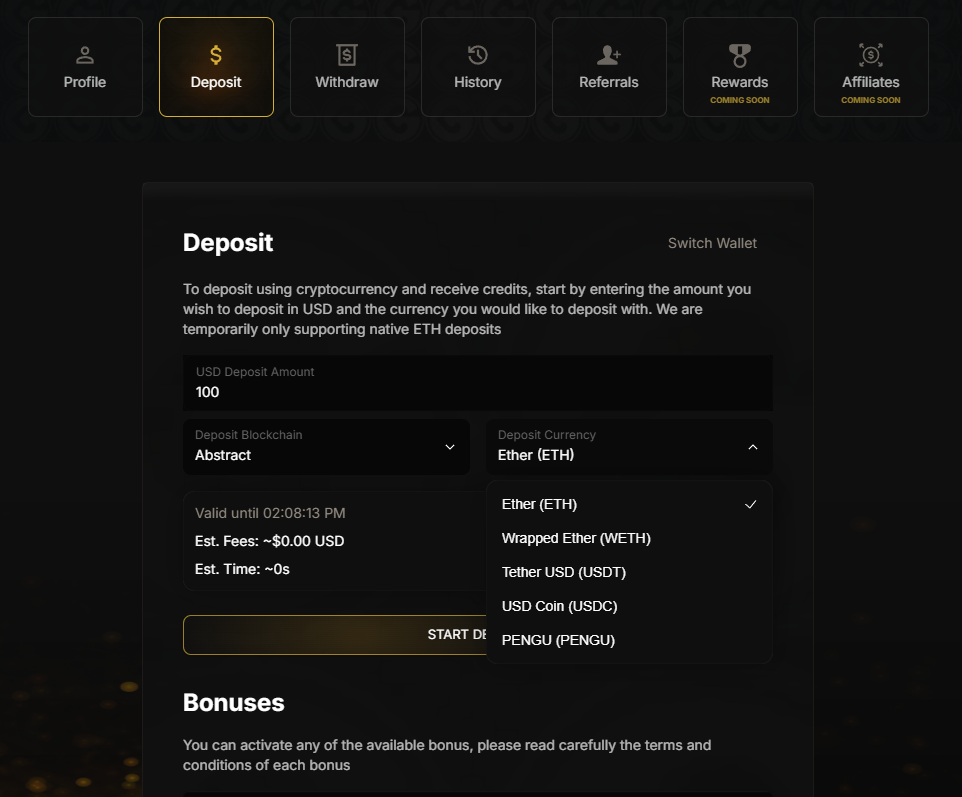Click the Profile person icon
962x797 pixels.
pyautogui.click(x=85, y=55)
